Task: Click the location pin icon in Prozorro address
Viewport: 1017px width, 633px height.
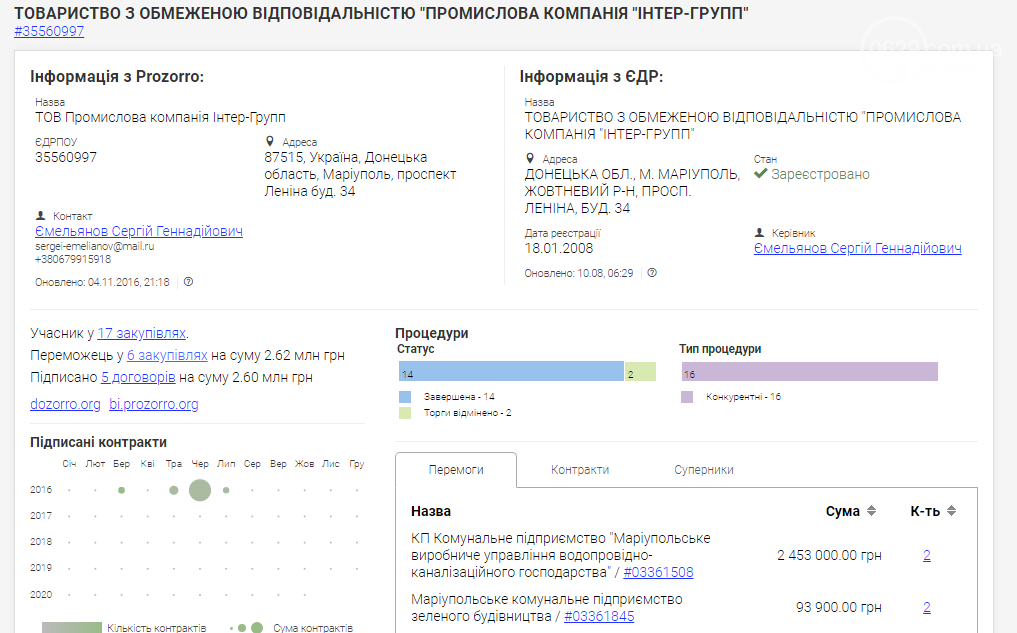Action: [270, 141]
